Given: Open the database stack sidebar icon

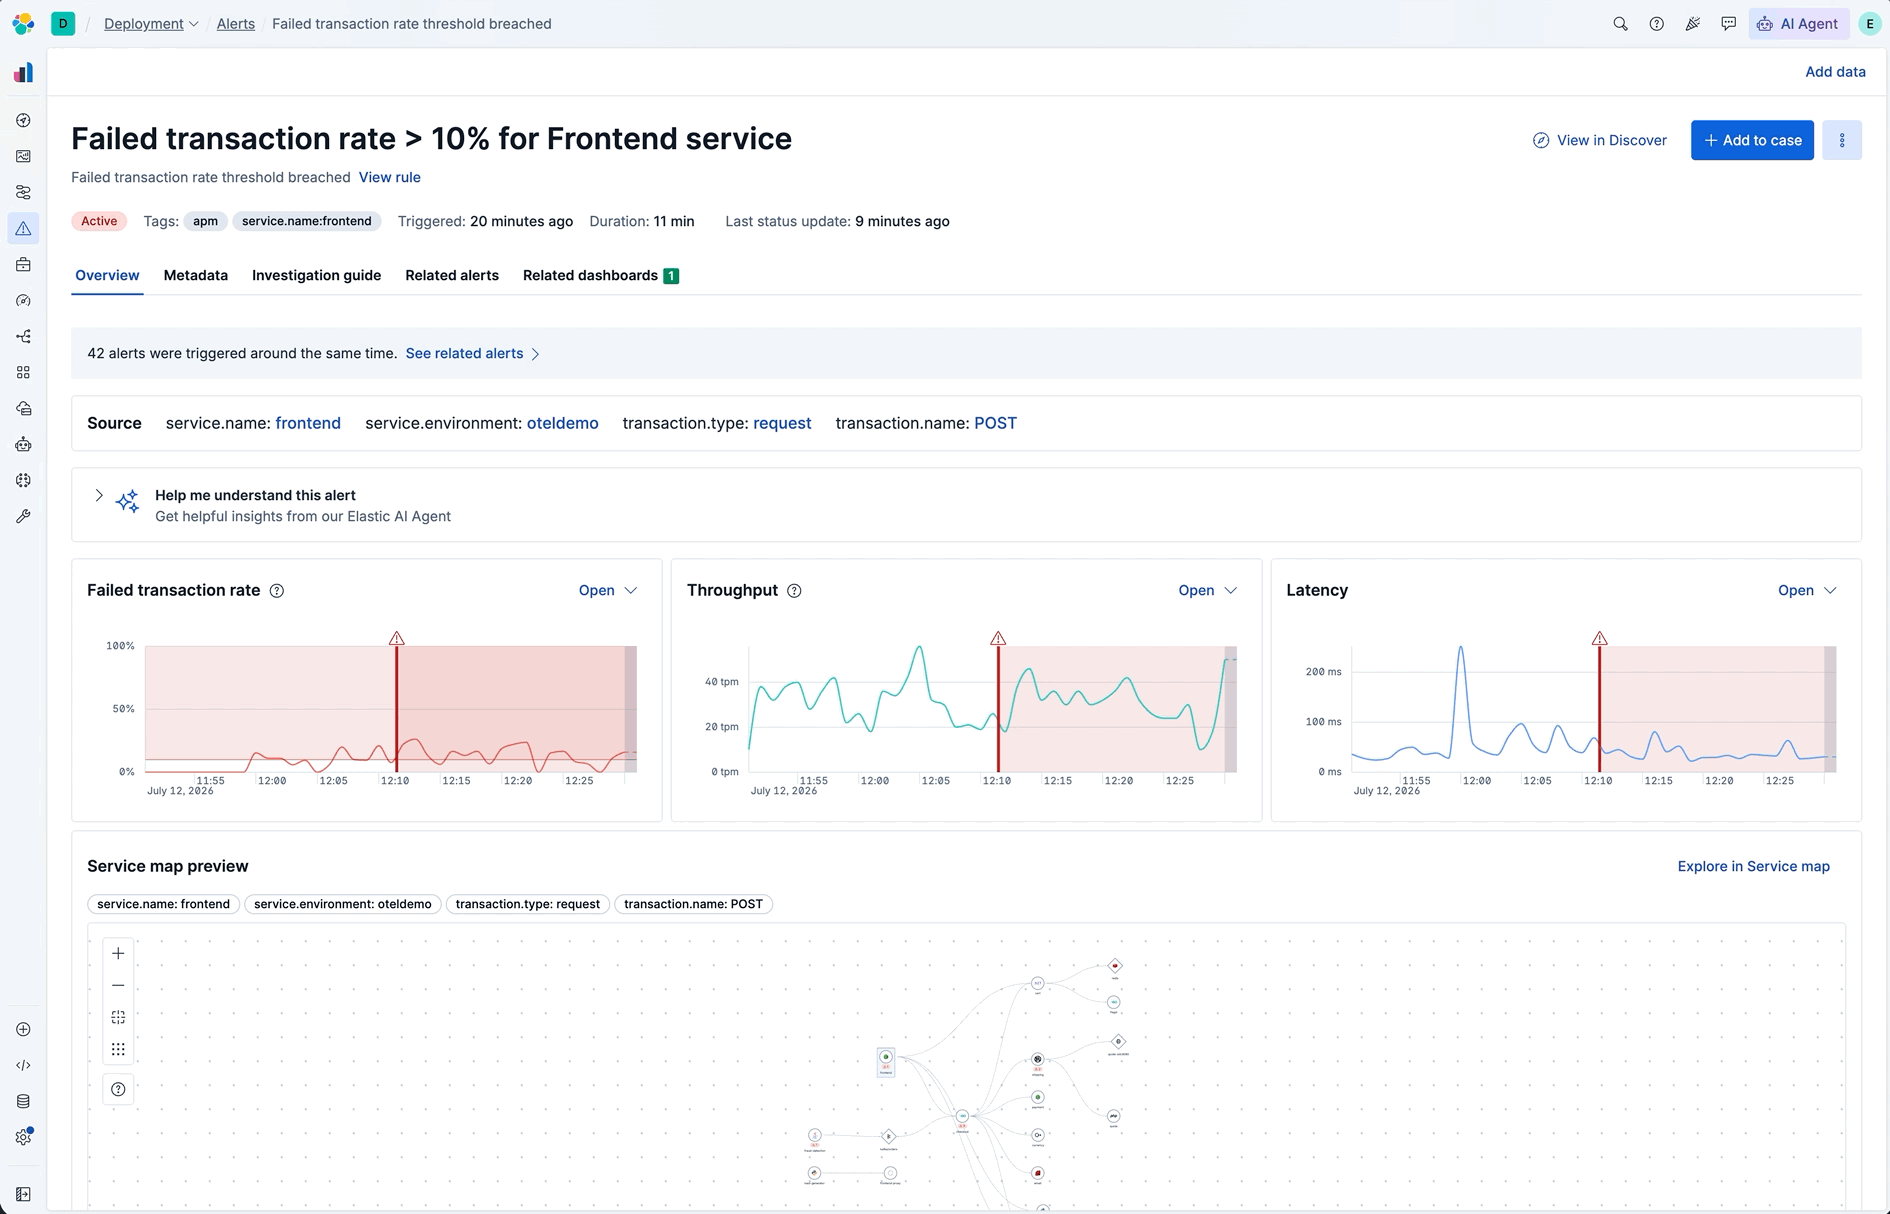Looking at the screenshot, I should pyautogui.click(x=23, y=1101).
